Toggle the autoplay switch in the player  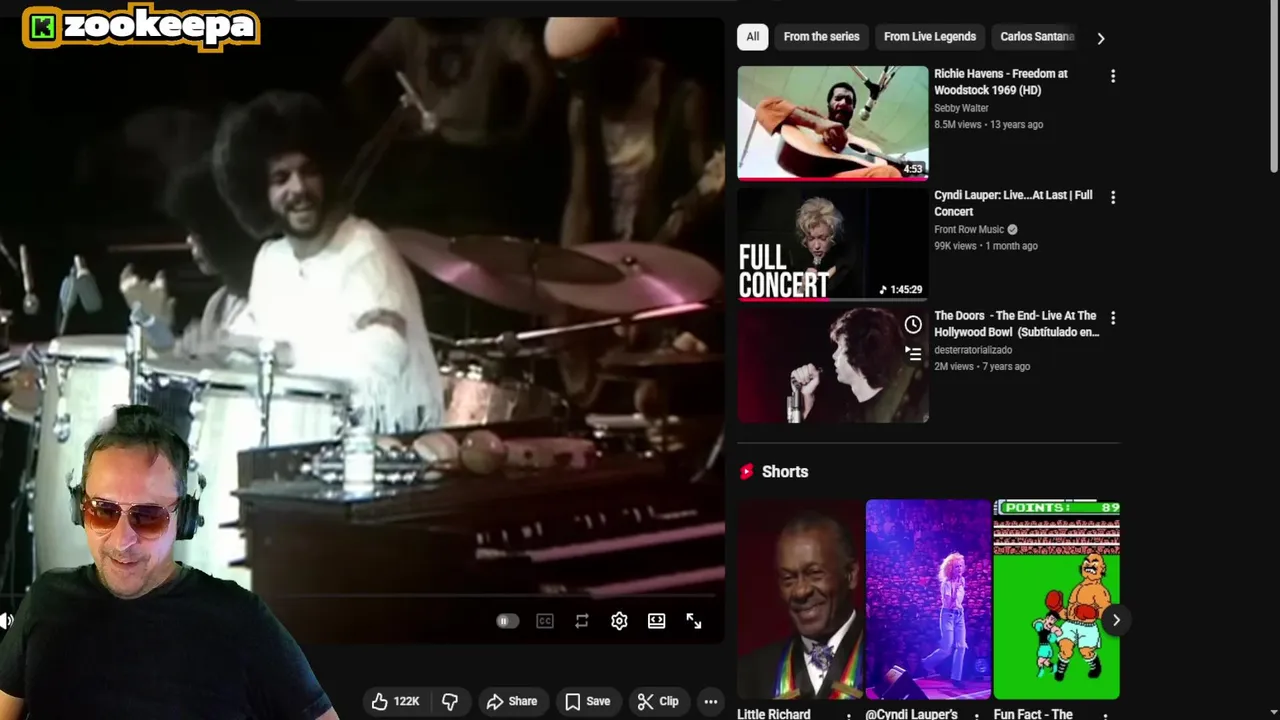(x=507, y=621)
